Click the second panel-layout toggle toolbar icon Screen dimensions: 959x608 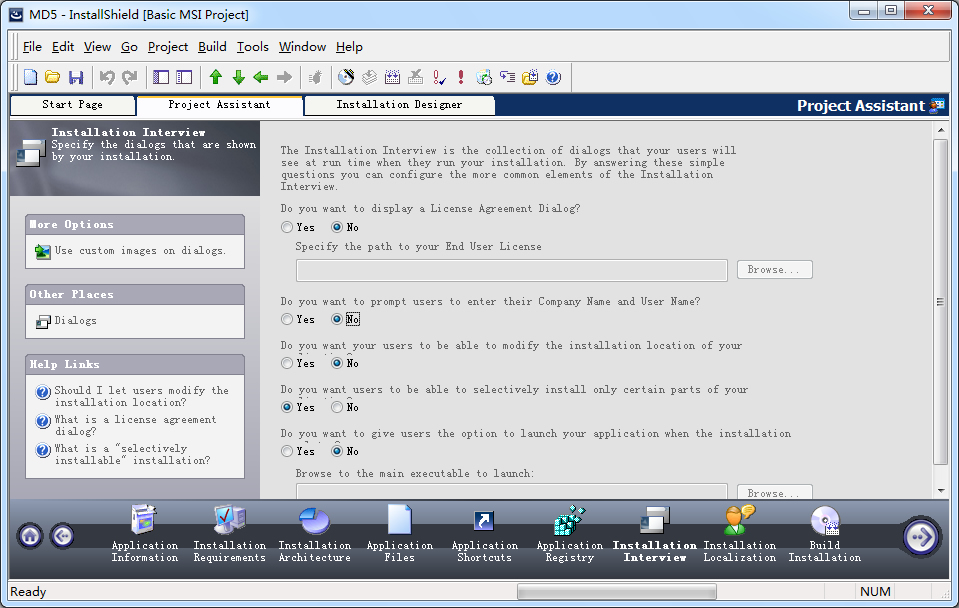pos(184,77)
